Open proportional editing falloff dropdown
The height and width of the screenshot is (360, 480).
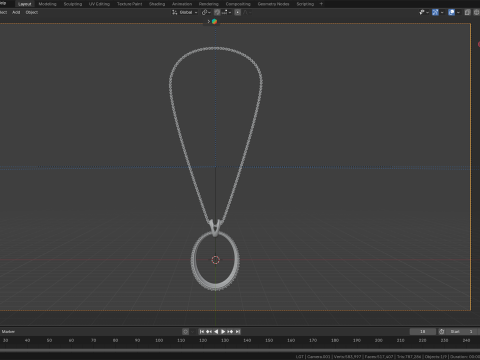tap(247, 12)
